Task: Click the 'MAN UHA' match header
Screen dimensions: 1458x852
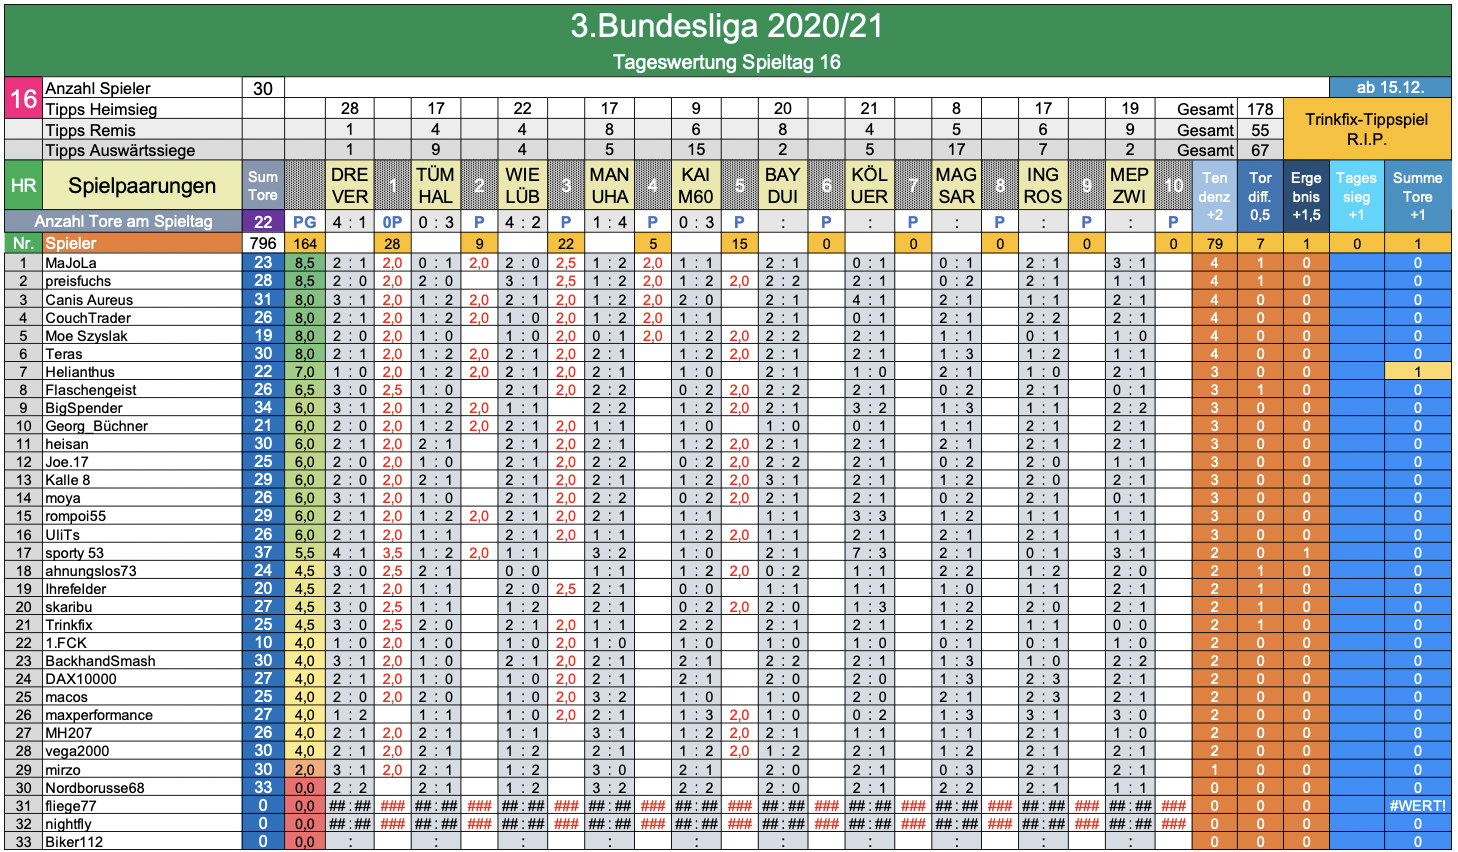Action: pyautogui.click(x=609, y=186)
